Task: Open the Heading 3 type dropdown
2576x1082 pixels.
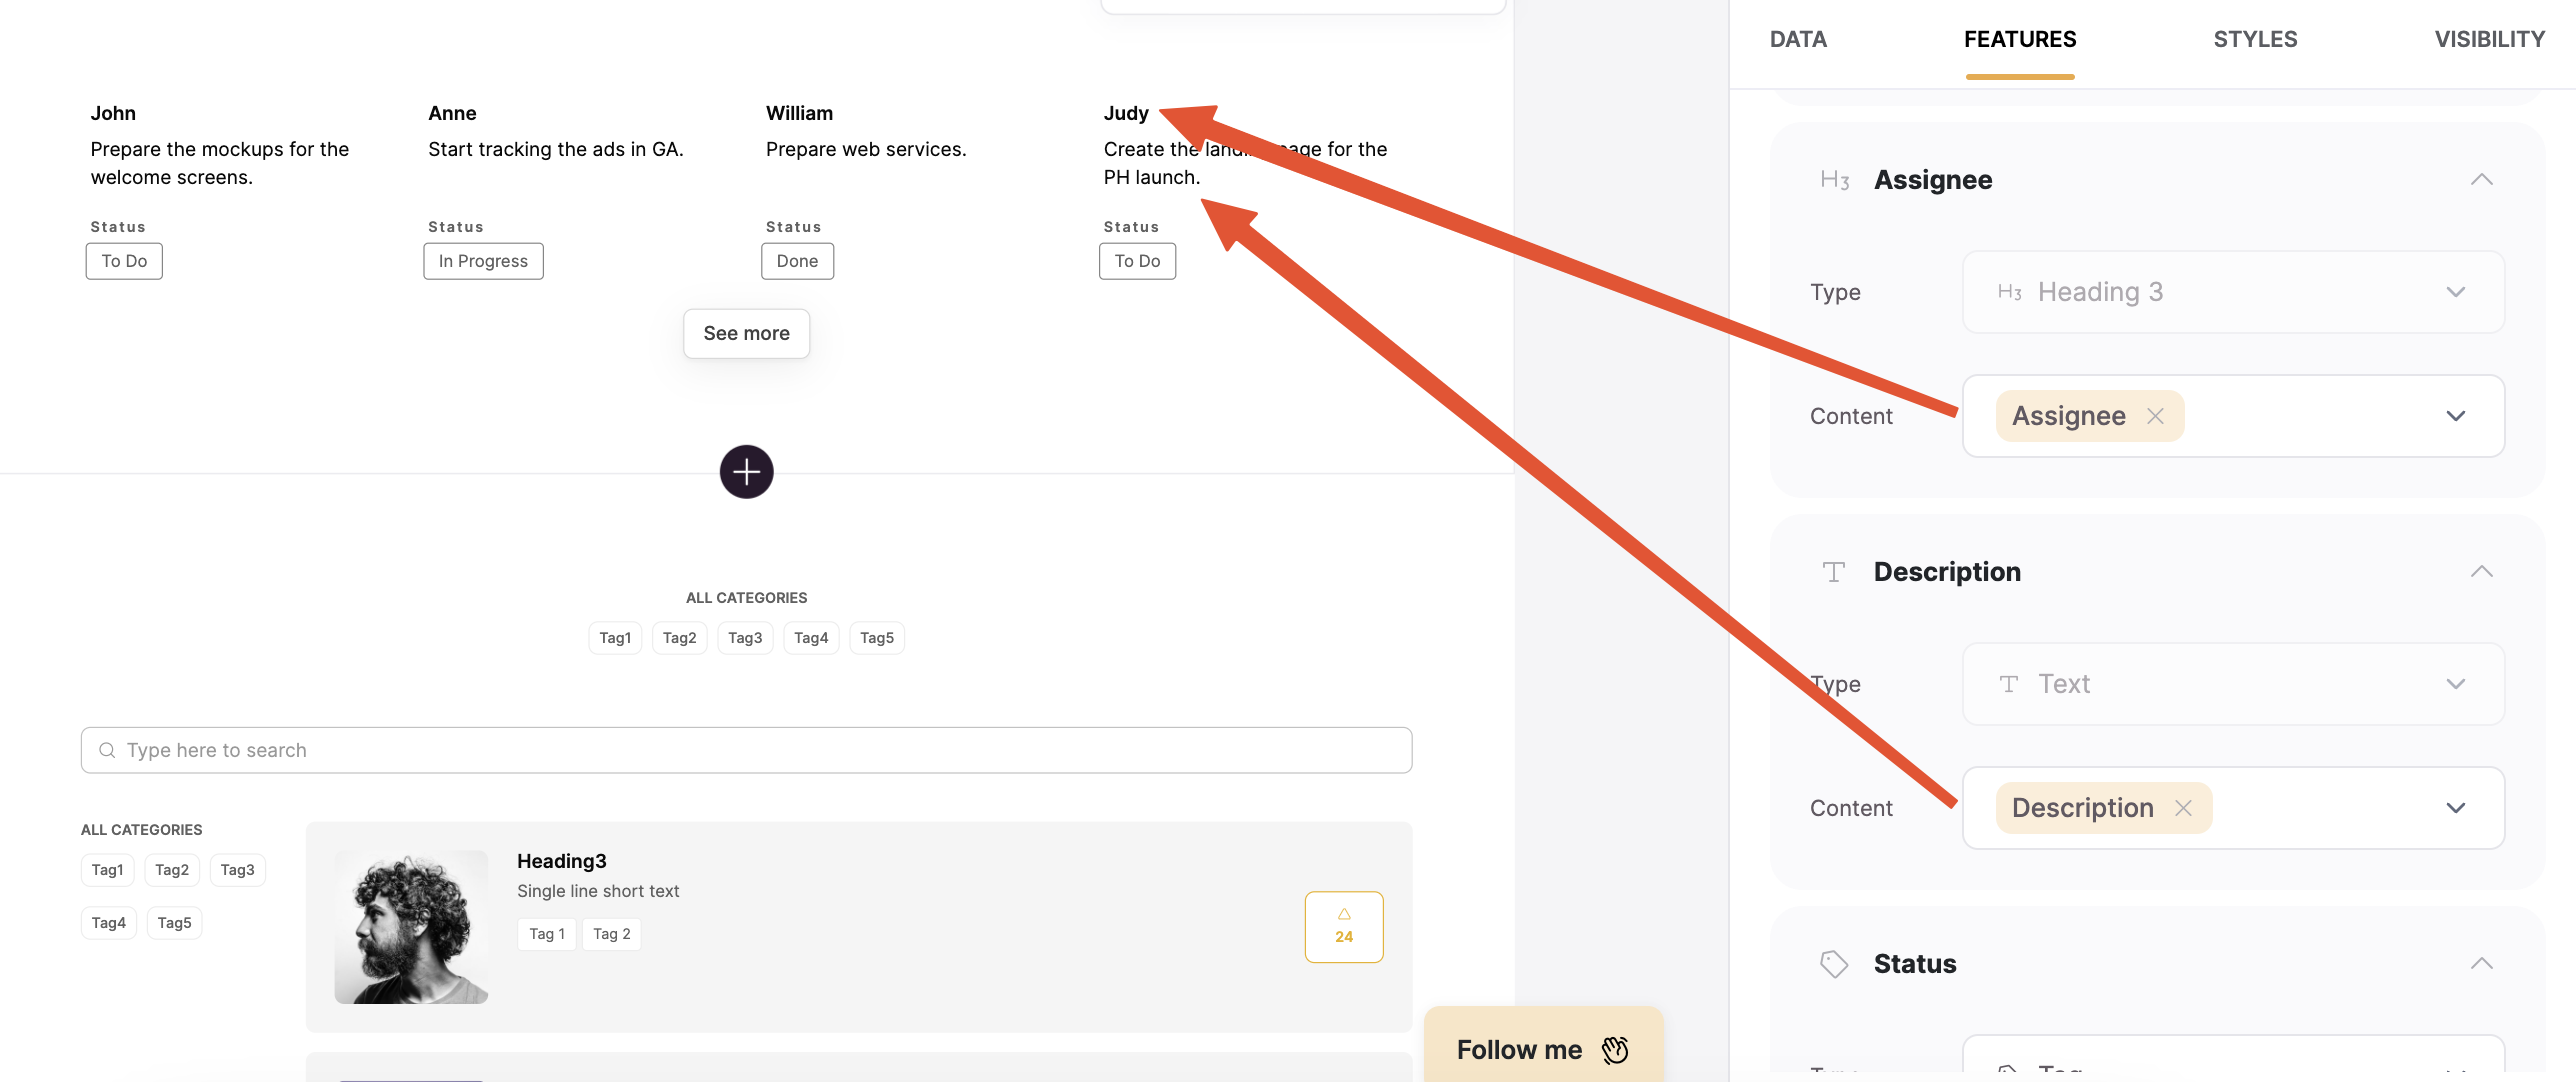Action: [2456, 292]
